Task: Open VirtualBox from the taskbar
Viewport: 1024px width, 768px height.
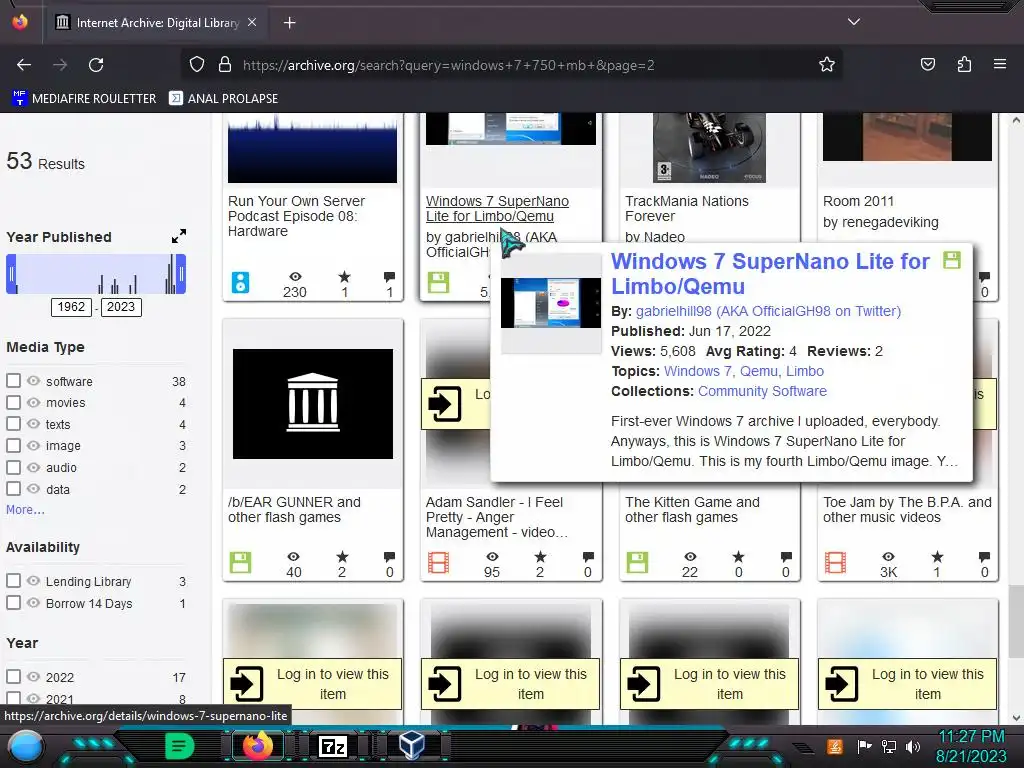Action: click(411, 746)
